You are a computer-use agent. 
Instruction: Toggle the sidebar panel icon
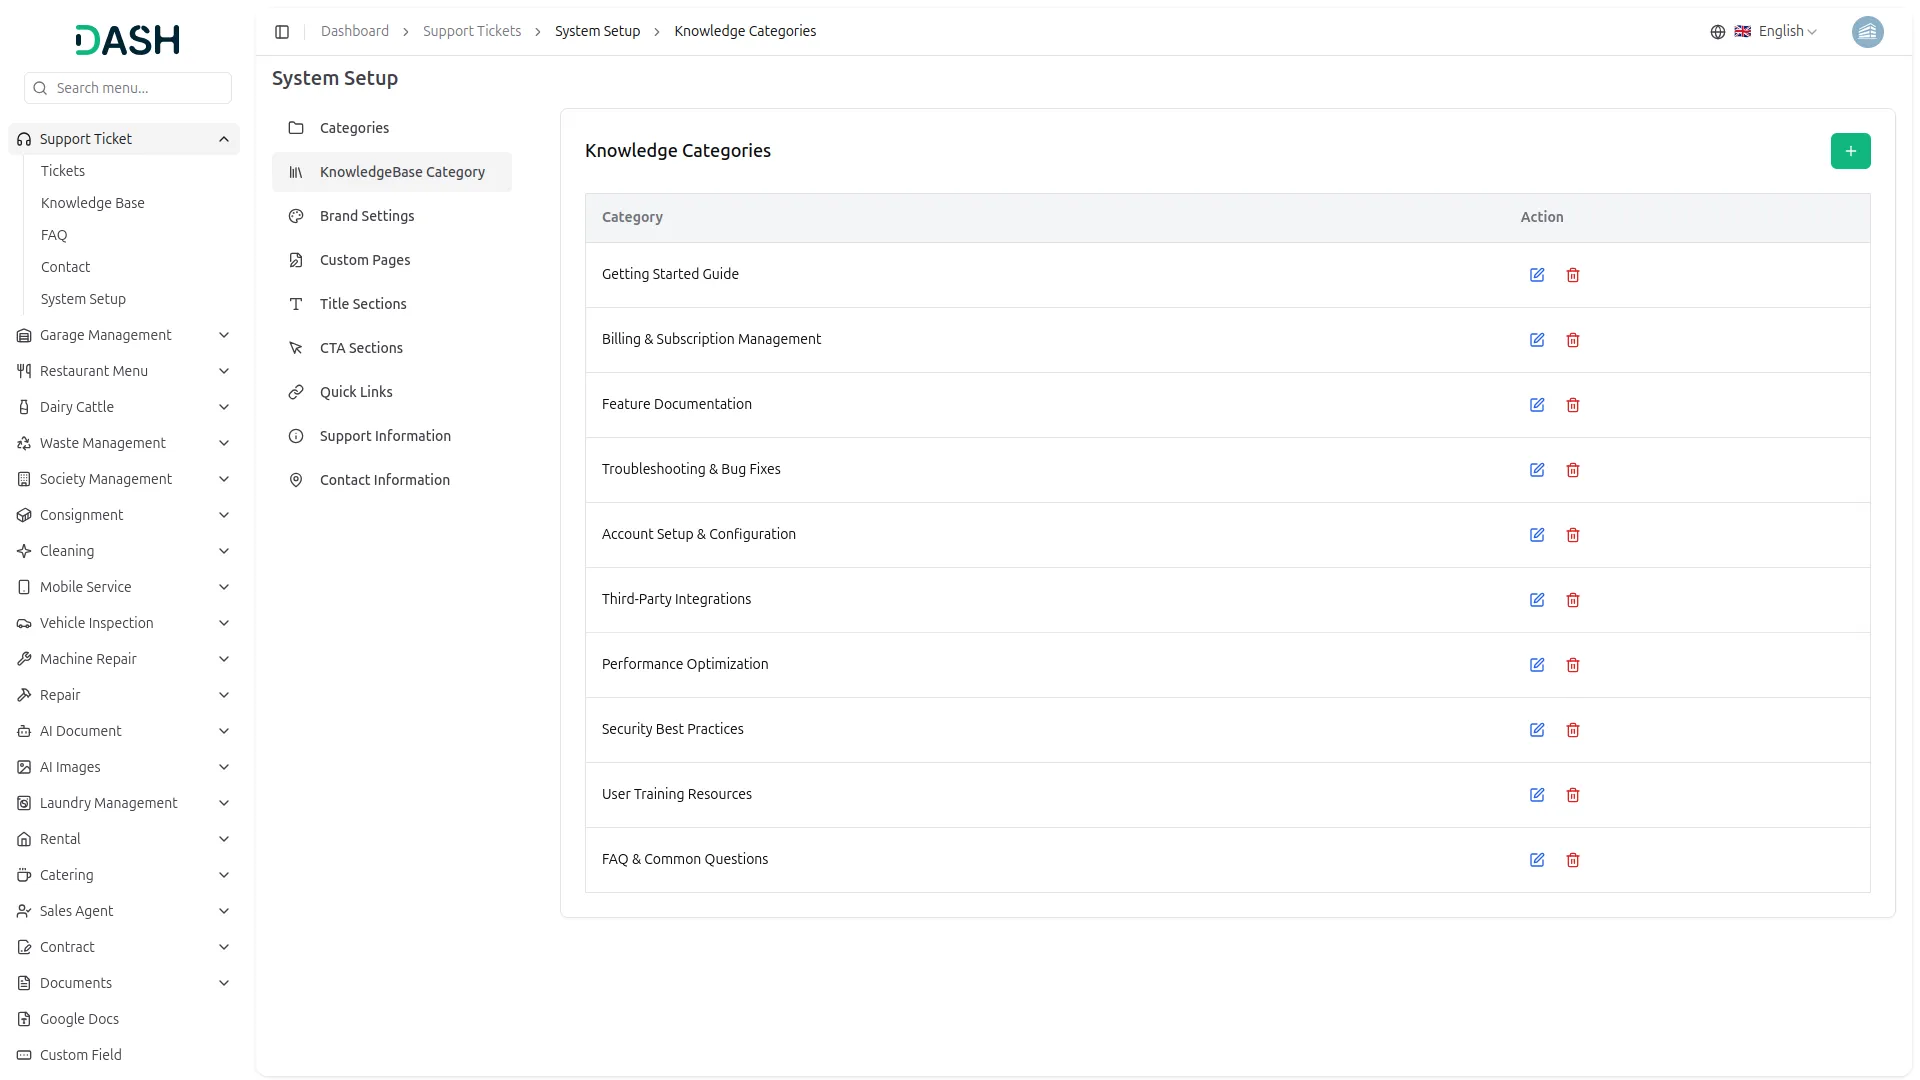(x=282, y=32)
